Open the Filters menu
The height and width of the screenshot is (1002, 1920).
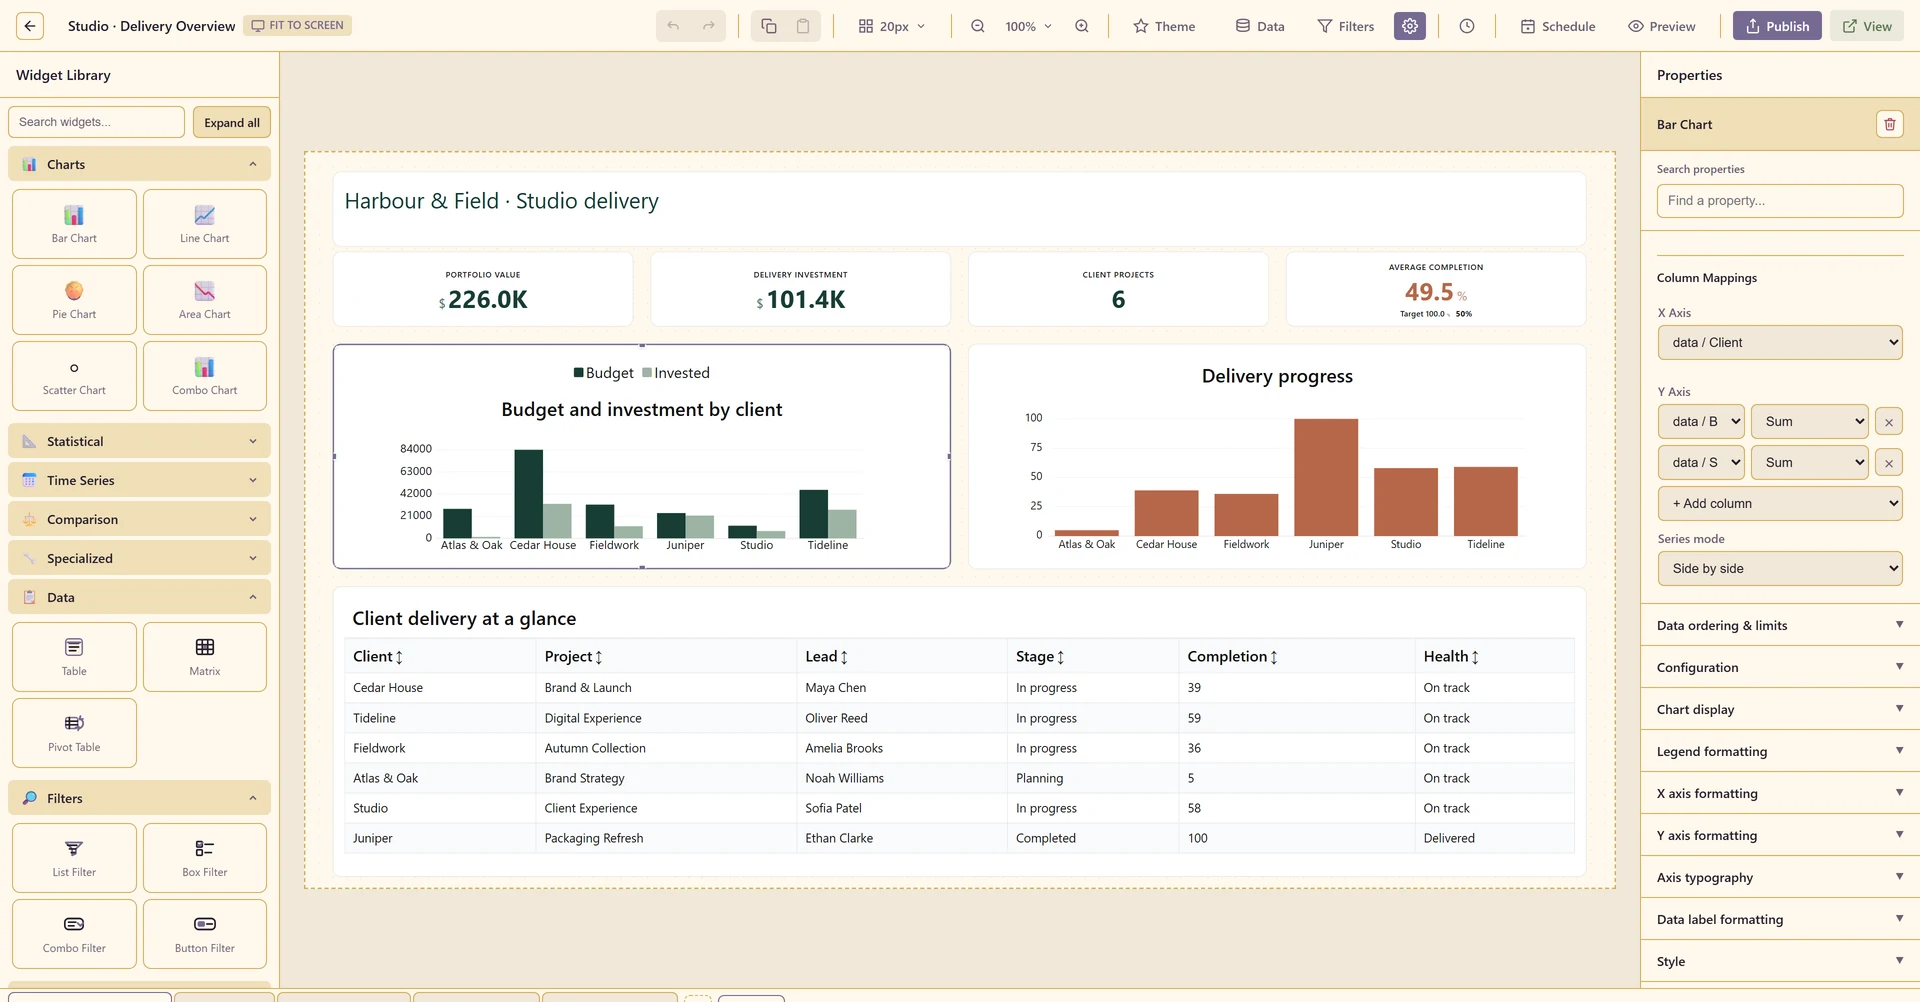1345,26
